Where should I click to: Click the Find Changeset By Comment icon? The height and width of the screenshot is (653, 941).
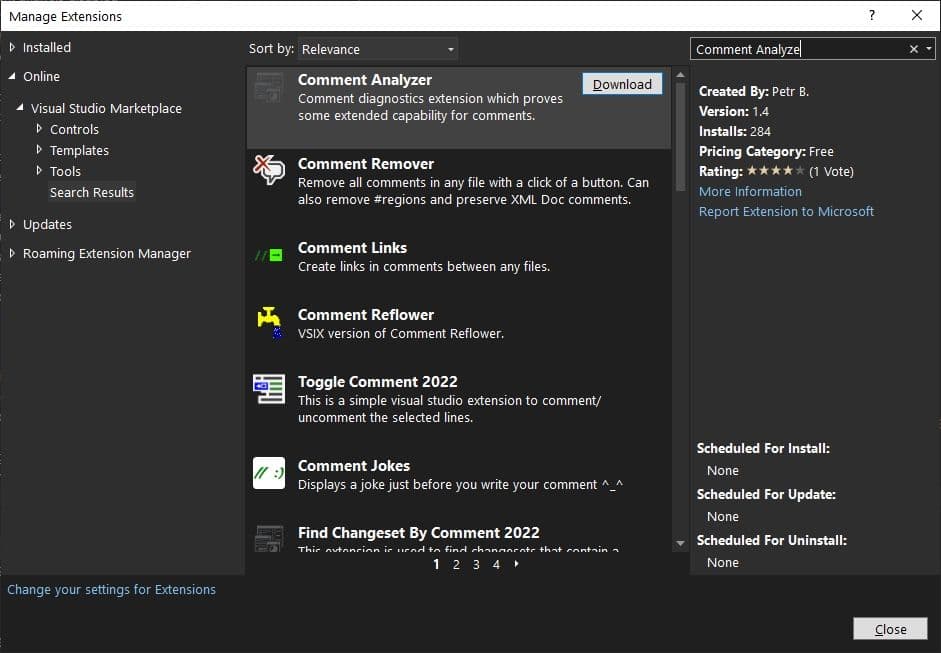tap(269, 538)
